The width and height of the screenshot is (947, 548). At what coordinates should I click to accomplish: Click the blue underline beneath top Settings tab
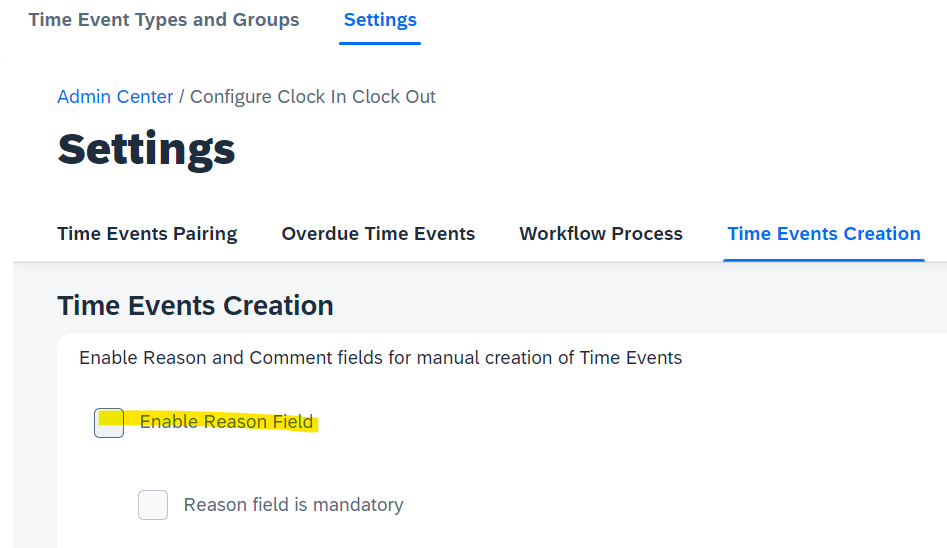pyautogui.click(x=380, y=43)
